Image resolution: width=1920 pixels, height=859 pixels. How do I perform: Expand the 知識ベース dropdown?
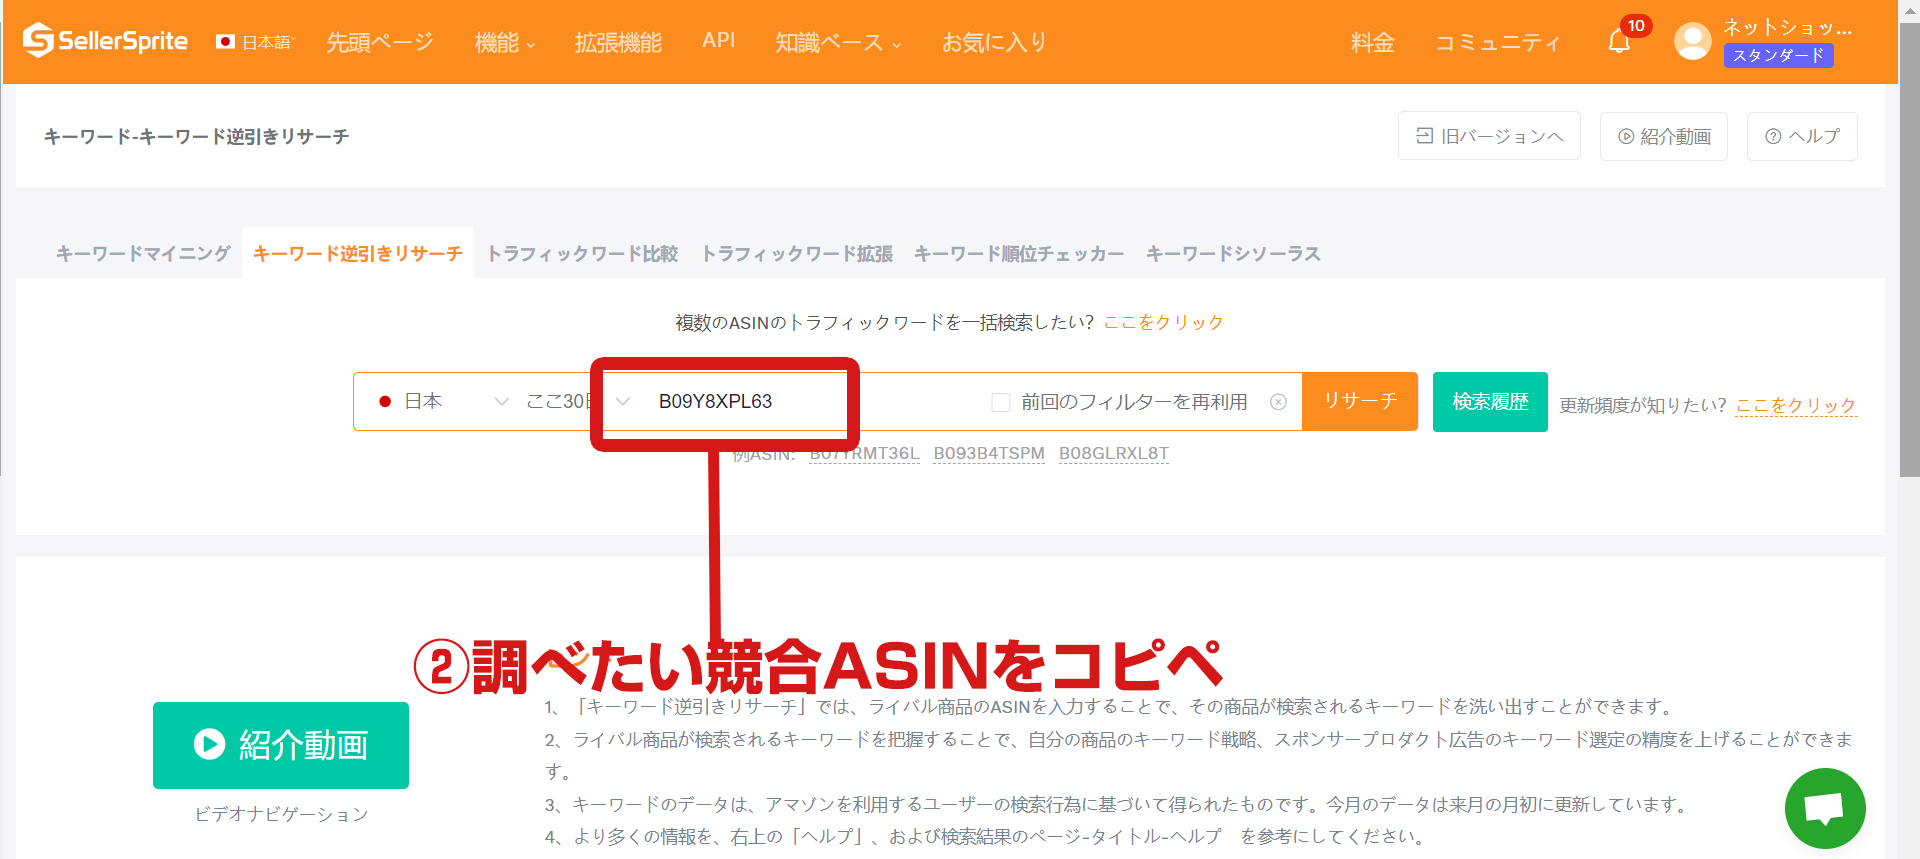(x=838, y=42)
